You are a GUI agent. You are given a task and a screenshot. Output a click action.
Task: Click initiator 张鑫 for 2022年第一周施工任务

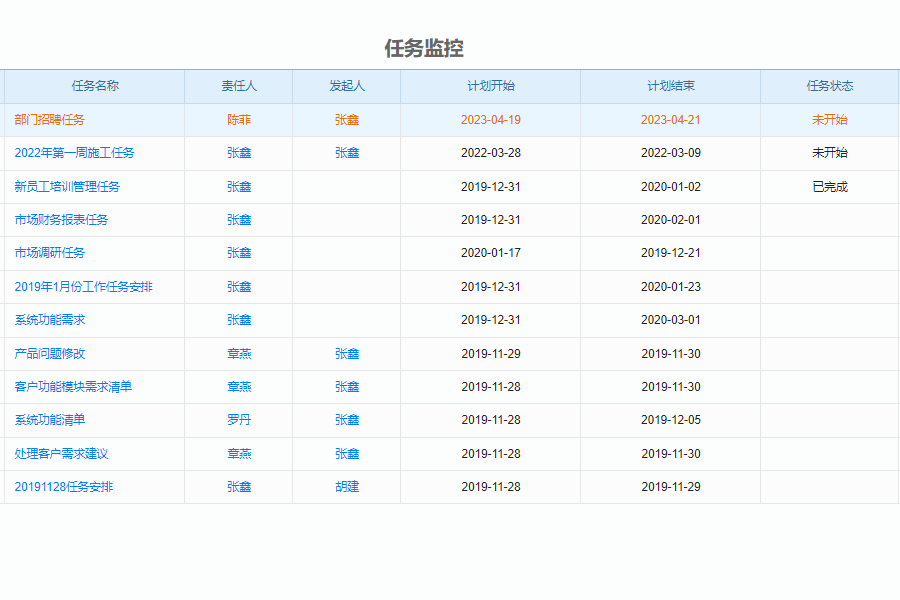point(347,153)
